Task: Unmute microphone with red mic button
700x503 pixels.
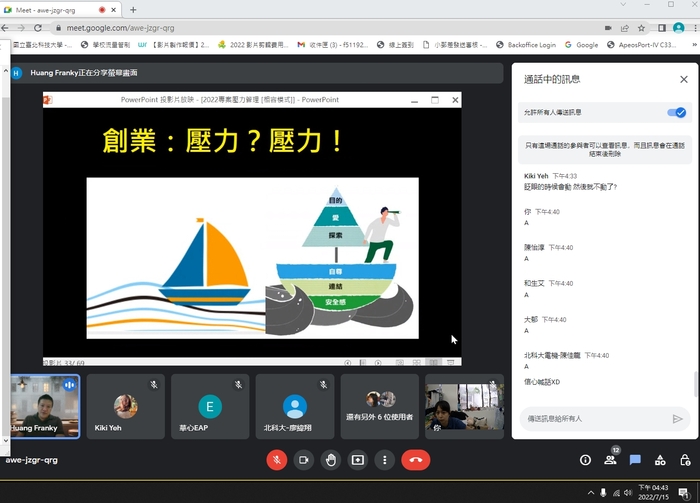Action: click(x=277, y=460)
